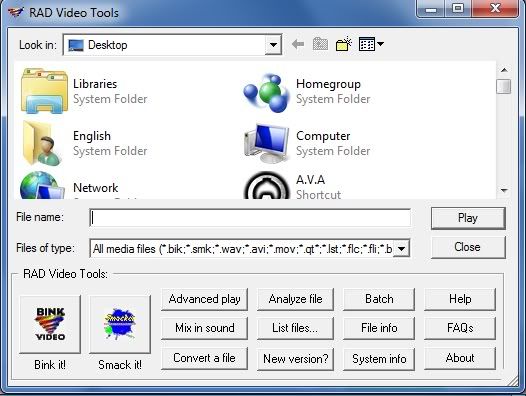Click the RAD Video Tools title bar icon

(16, 13)
